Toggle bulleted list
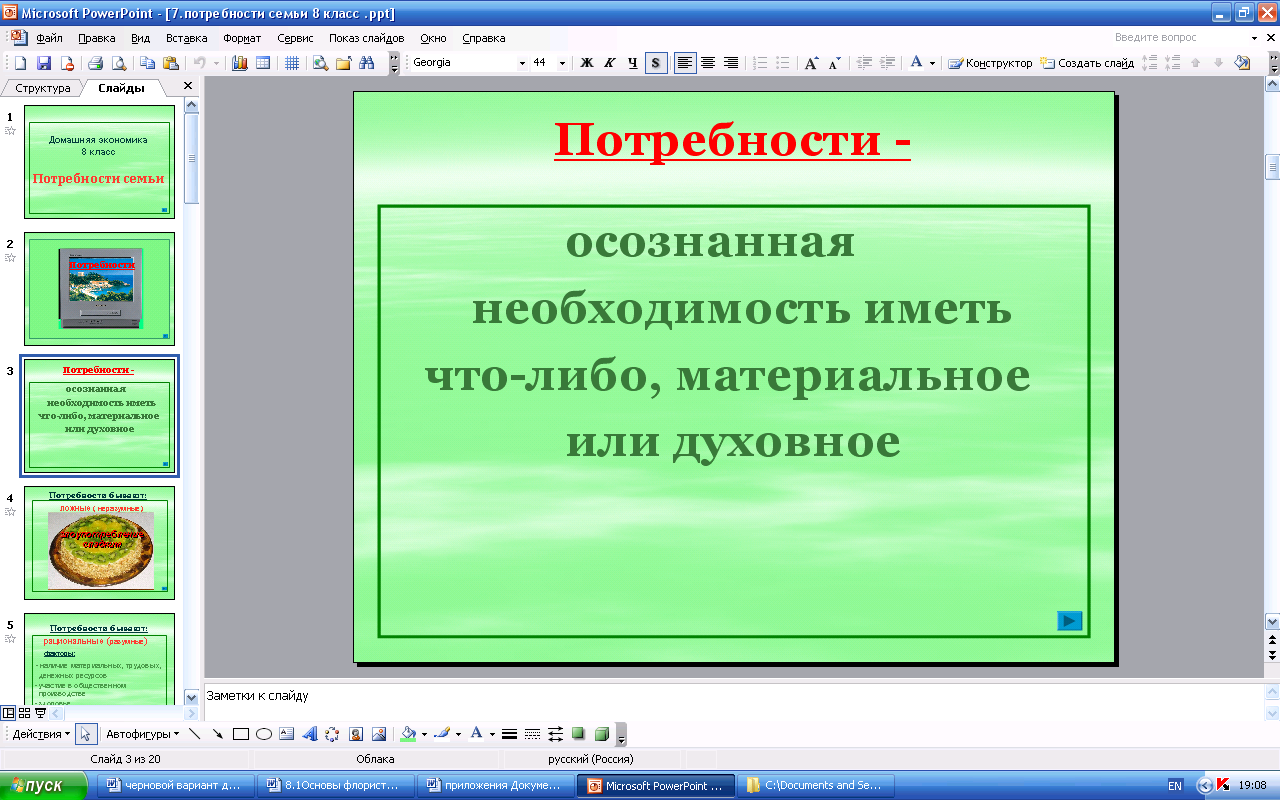Image resolution: width=1280 pixels, height=800 pixels. (x=783, y=63)
